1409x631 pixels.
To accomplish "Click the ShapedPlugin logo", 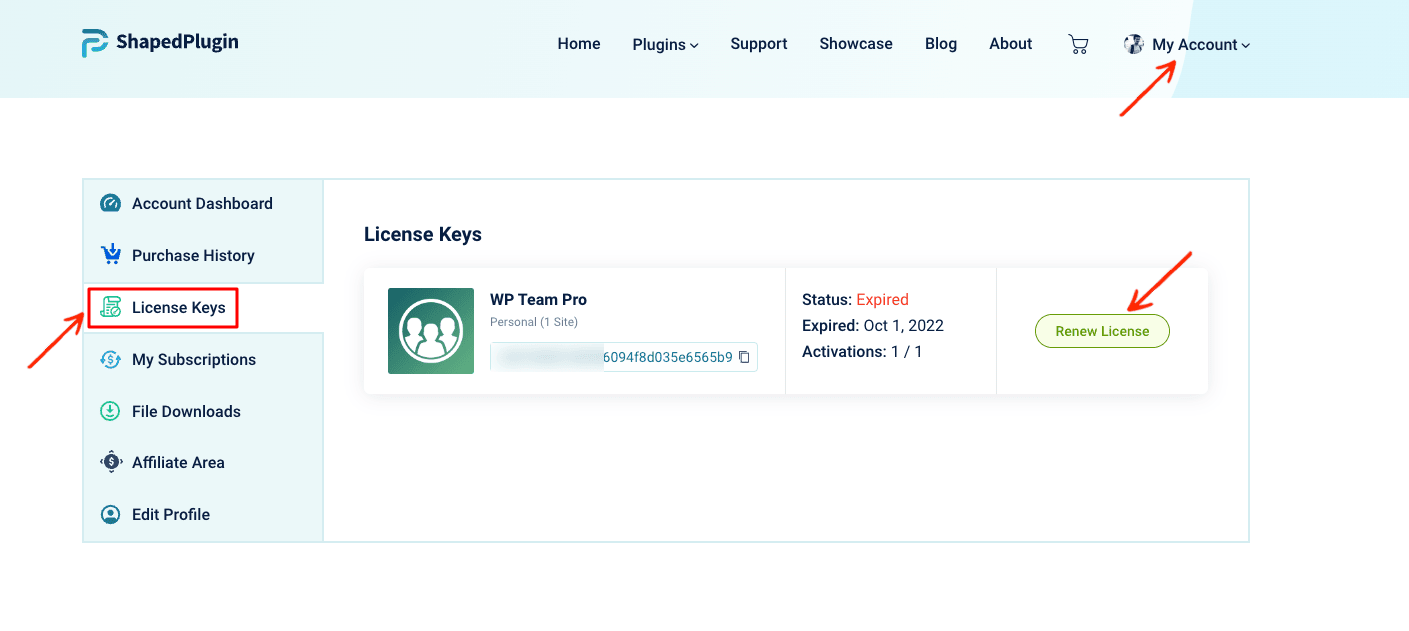I will tap(160, 43).
